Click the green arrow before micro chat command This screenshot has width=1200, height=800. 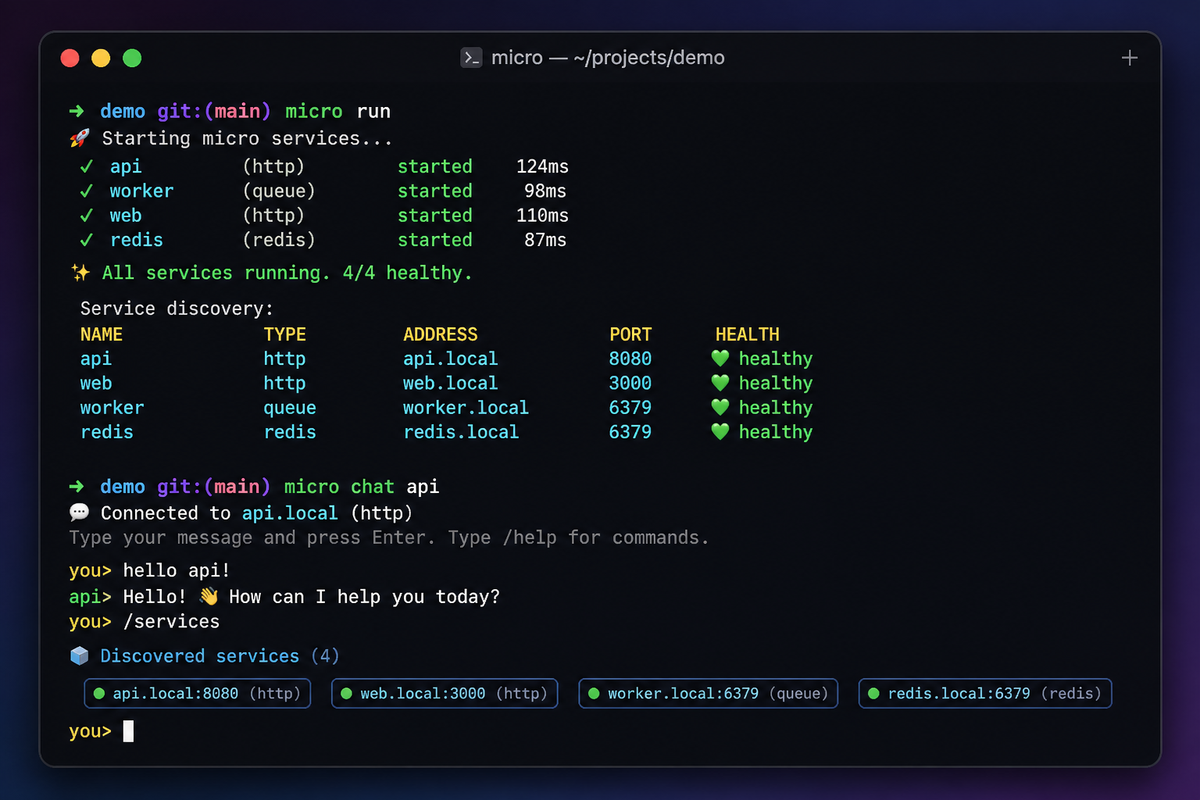click(x=77, y=487)
